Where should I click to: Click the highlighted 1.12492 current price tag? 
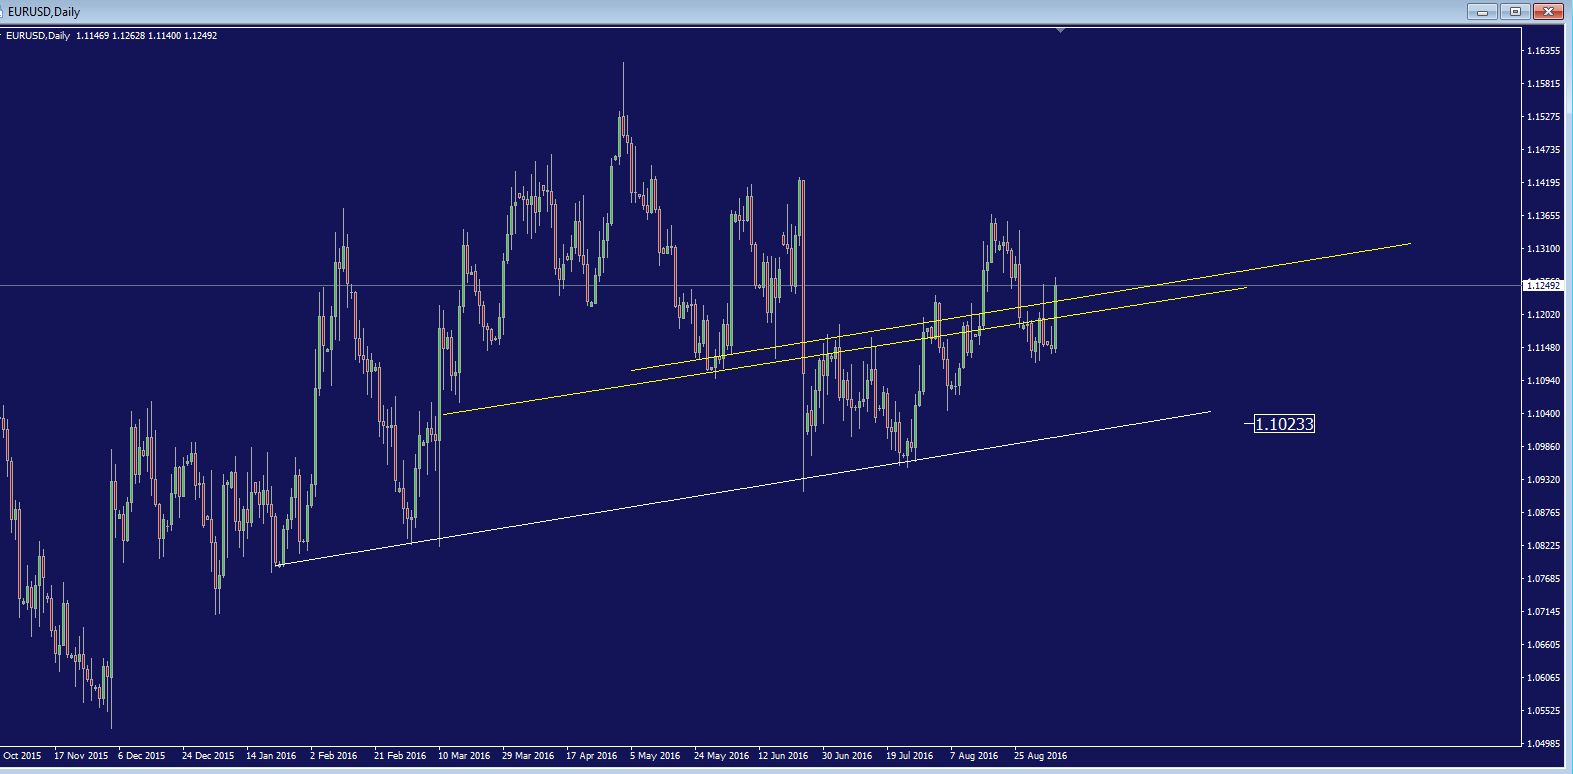click(x=1543, y=286)
